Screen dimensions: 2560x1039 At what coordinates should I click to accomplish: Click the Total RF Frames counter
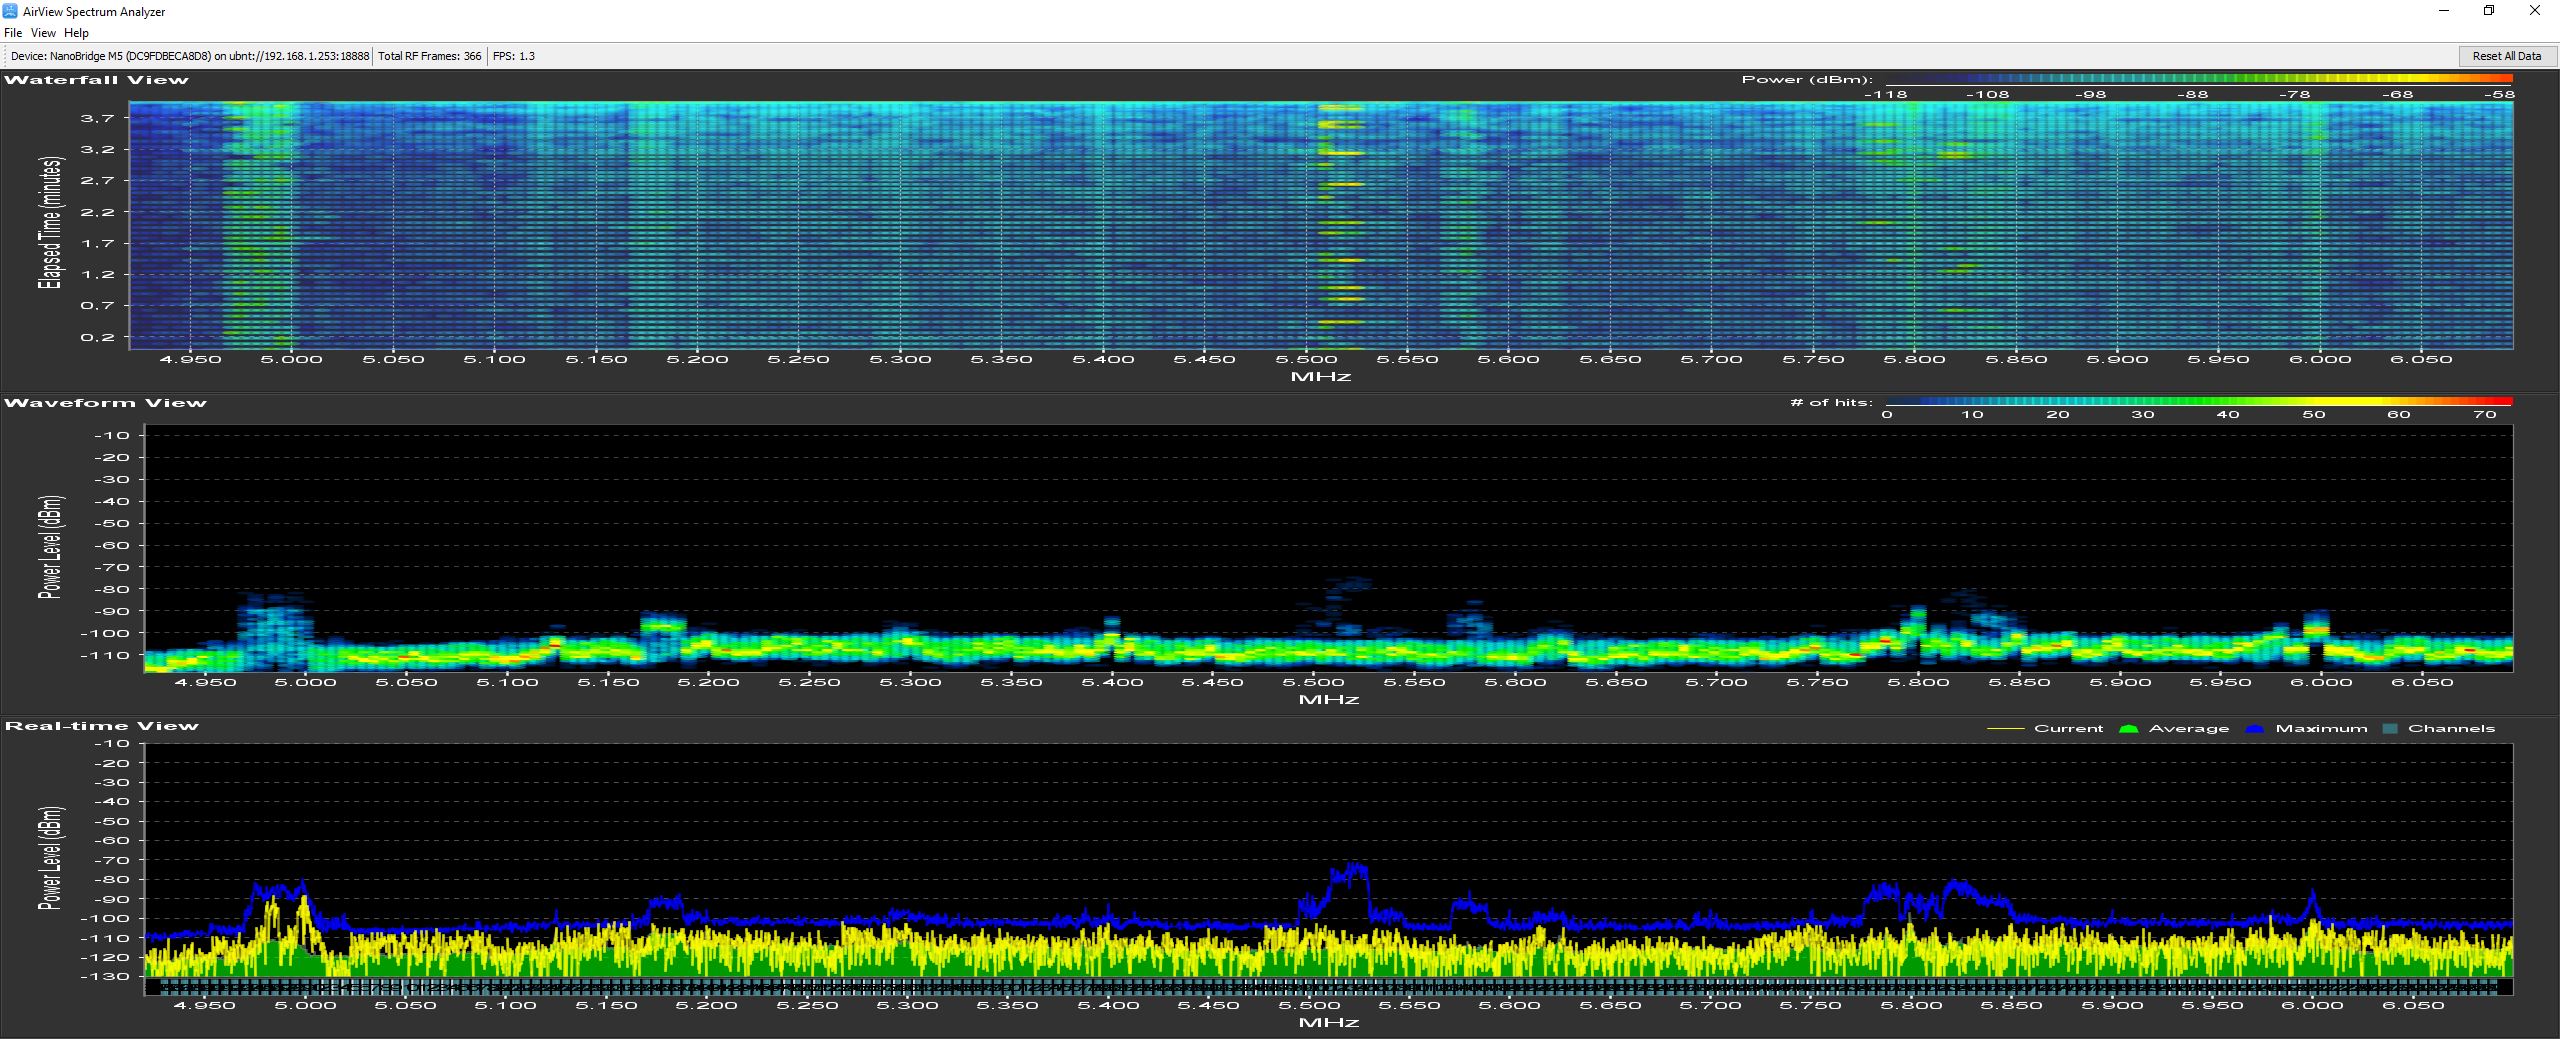[x=429, y=56]
